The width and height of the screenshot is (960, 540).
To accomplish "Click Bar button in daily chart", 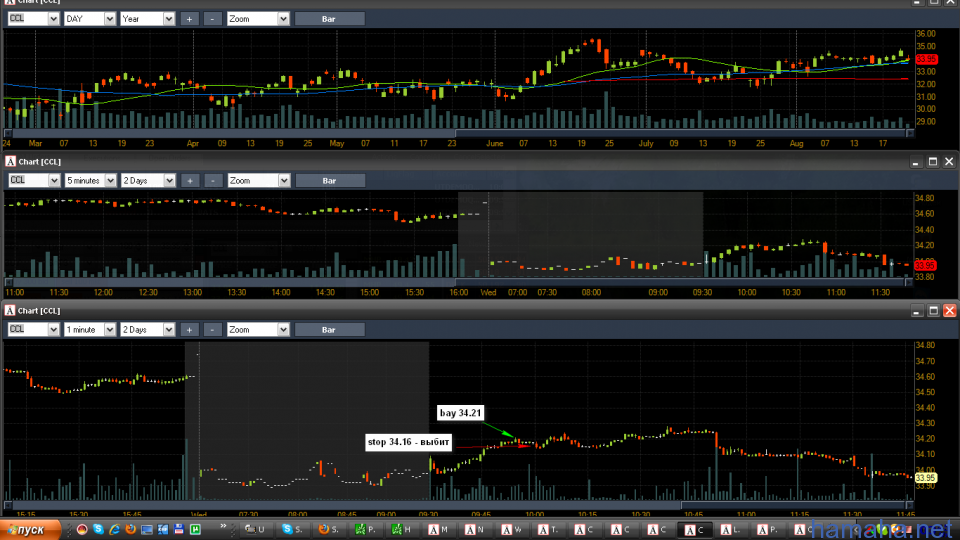I will [x=329, y=19].
